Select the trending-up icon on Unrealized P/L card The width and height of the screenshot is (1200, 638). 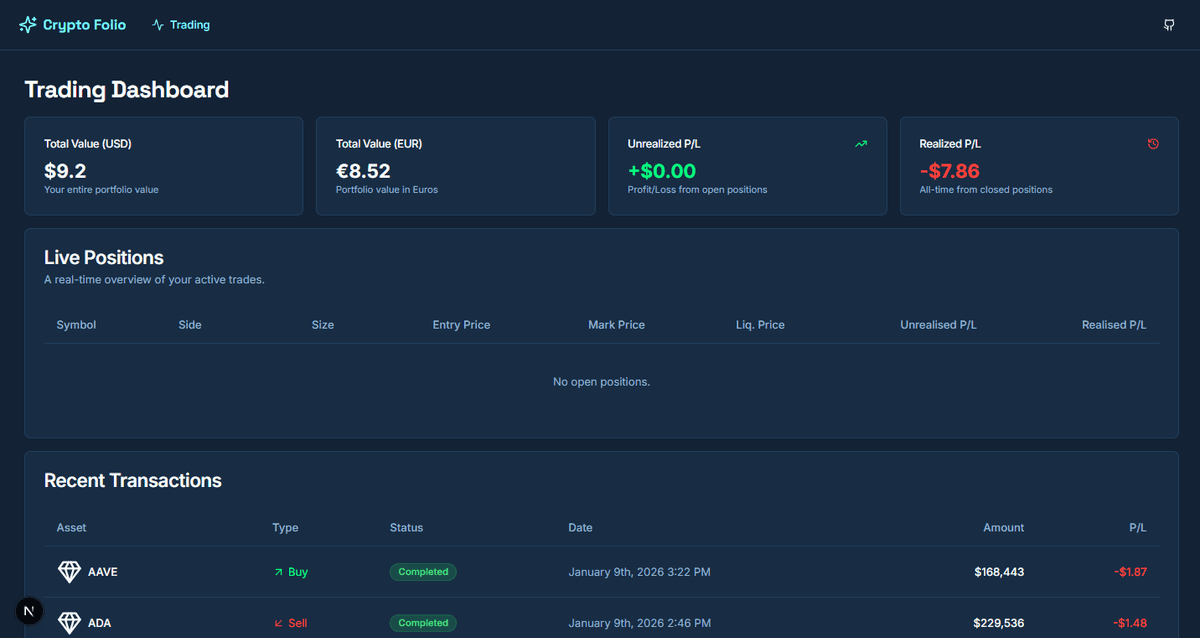(861, 143)
